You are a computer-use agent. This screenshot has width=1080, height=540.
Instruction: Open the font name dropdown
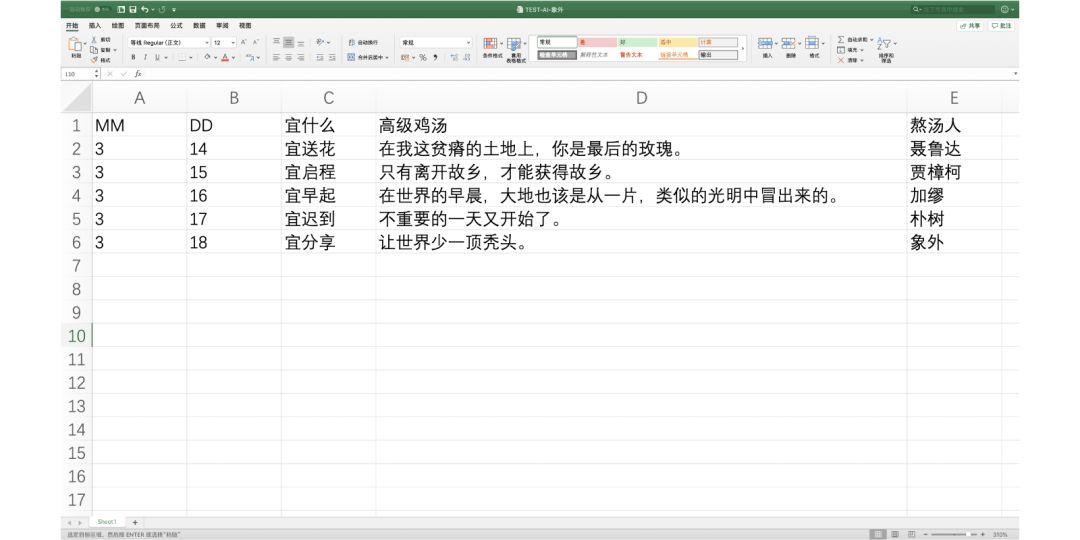click(207, 43)
